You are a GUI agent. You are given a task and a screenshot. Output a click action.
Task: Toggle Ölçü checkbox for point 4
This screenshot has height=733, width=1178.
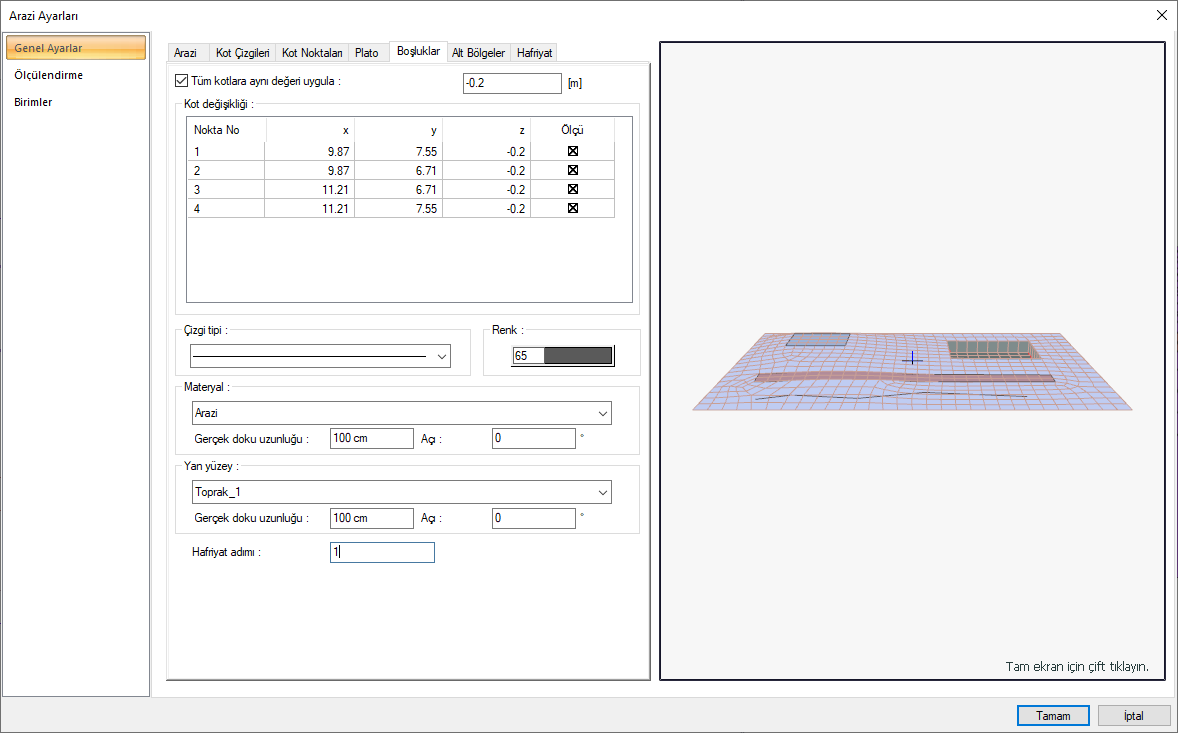[x=573, y=208]
